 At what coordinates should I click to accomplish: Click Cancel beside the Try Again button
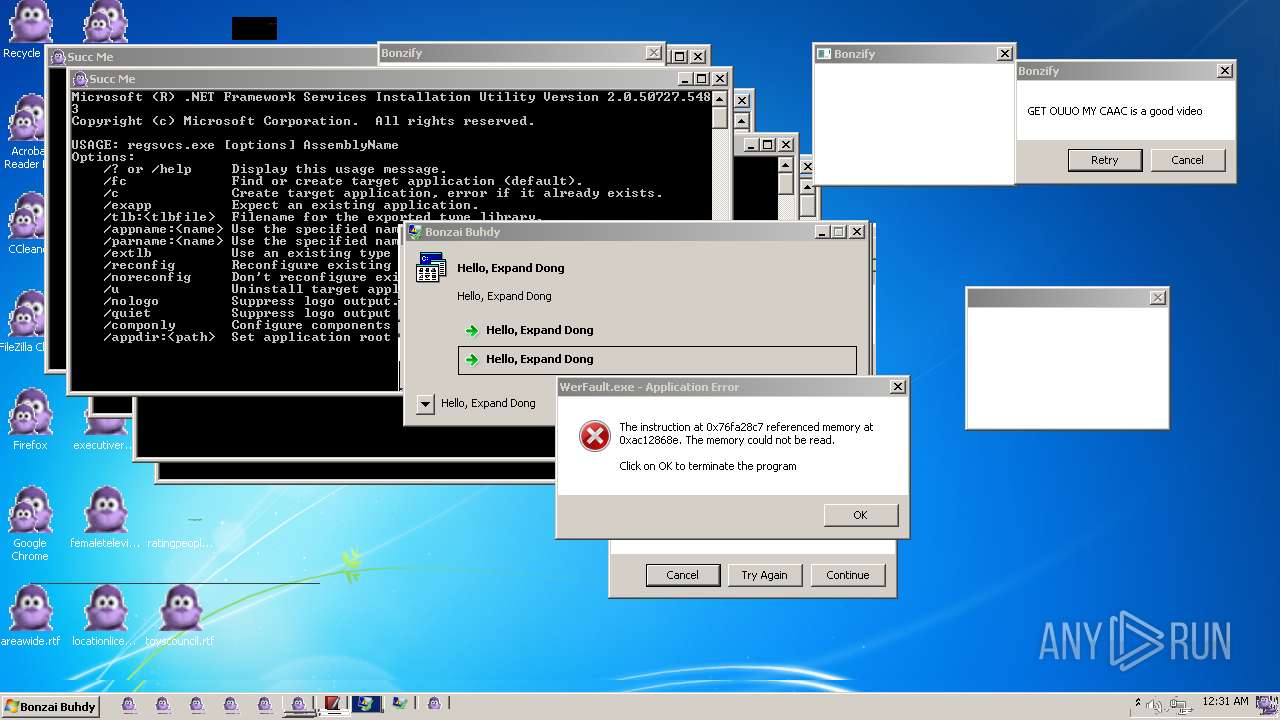(682, 575)
